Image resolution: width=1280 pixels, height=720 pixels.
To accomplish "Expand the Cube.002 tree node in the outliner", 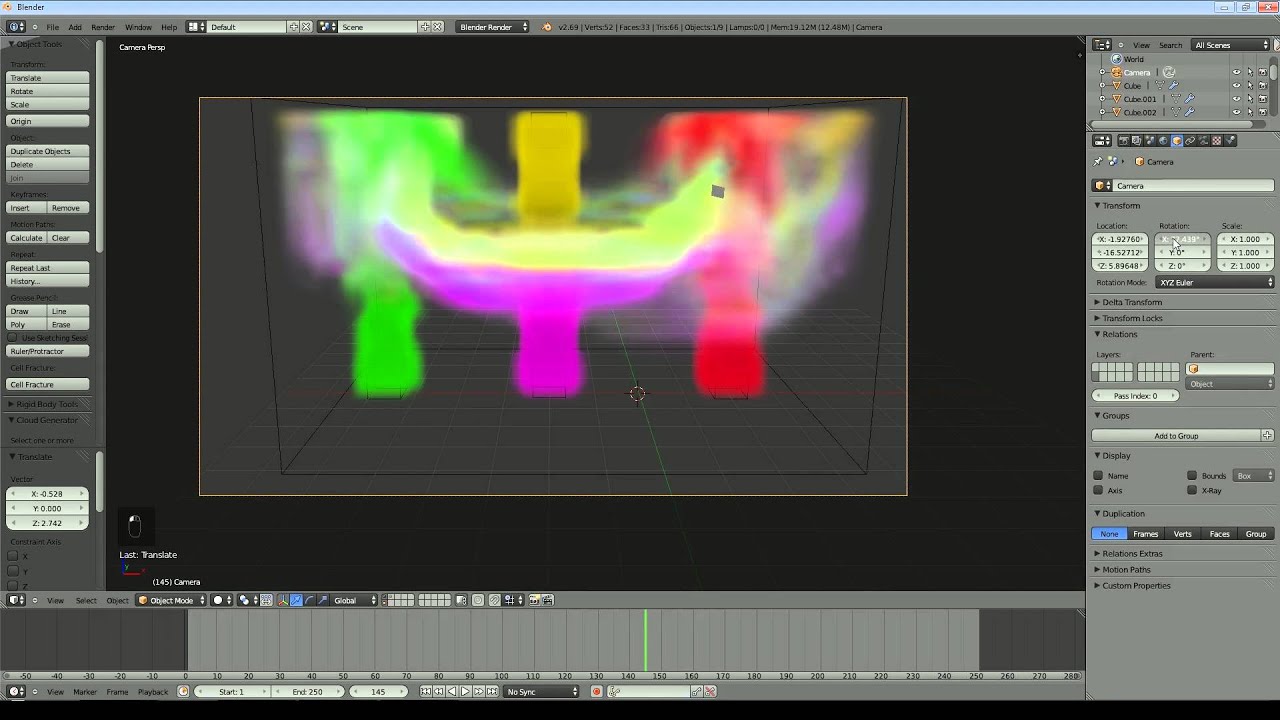I will pos(1102,112).
